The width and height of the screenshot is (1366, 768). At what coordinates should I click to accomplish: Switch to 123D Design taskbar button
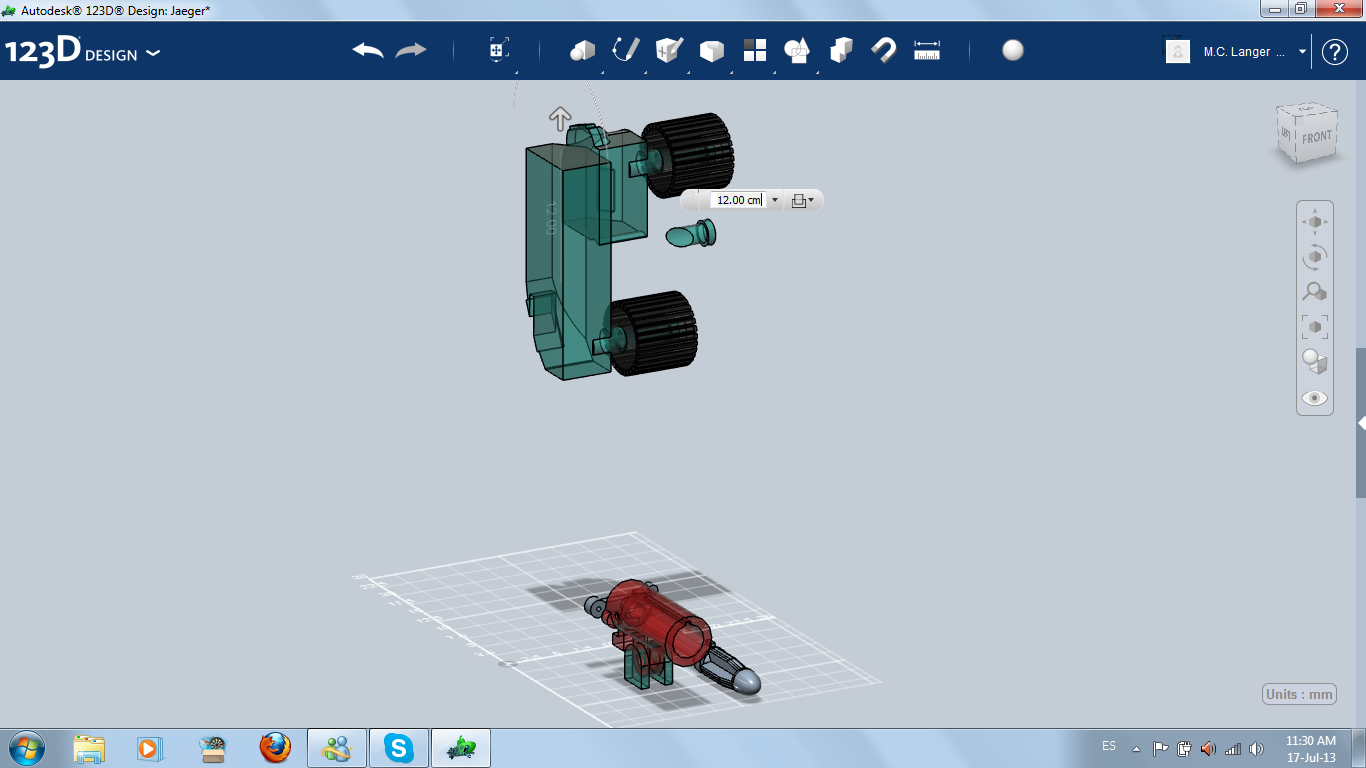click(x=461, y=747)
